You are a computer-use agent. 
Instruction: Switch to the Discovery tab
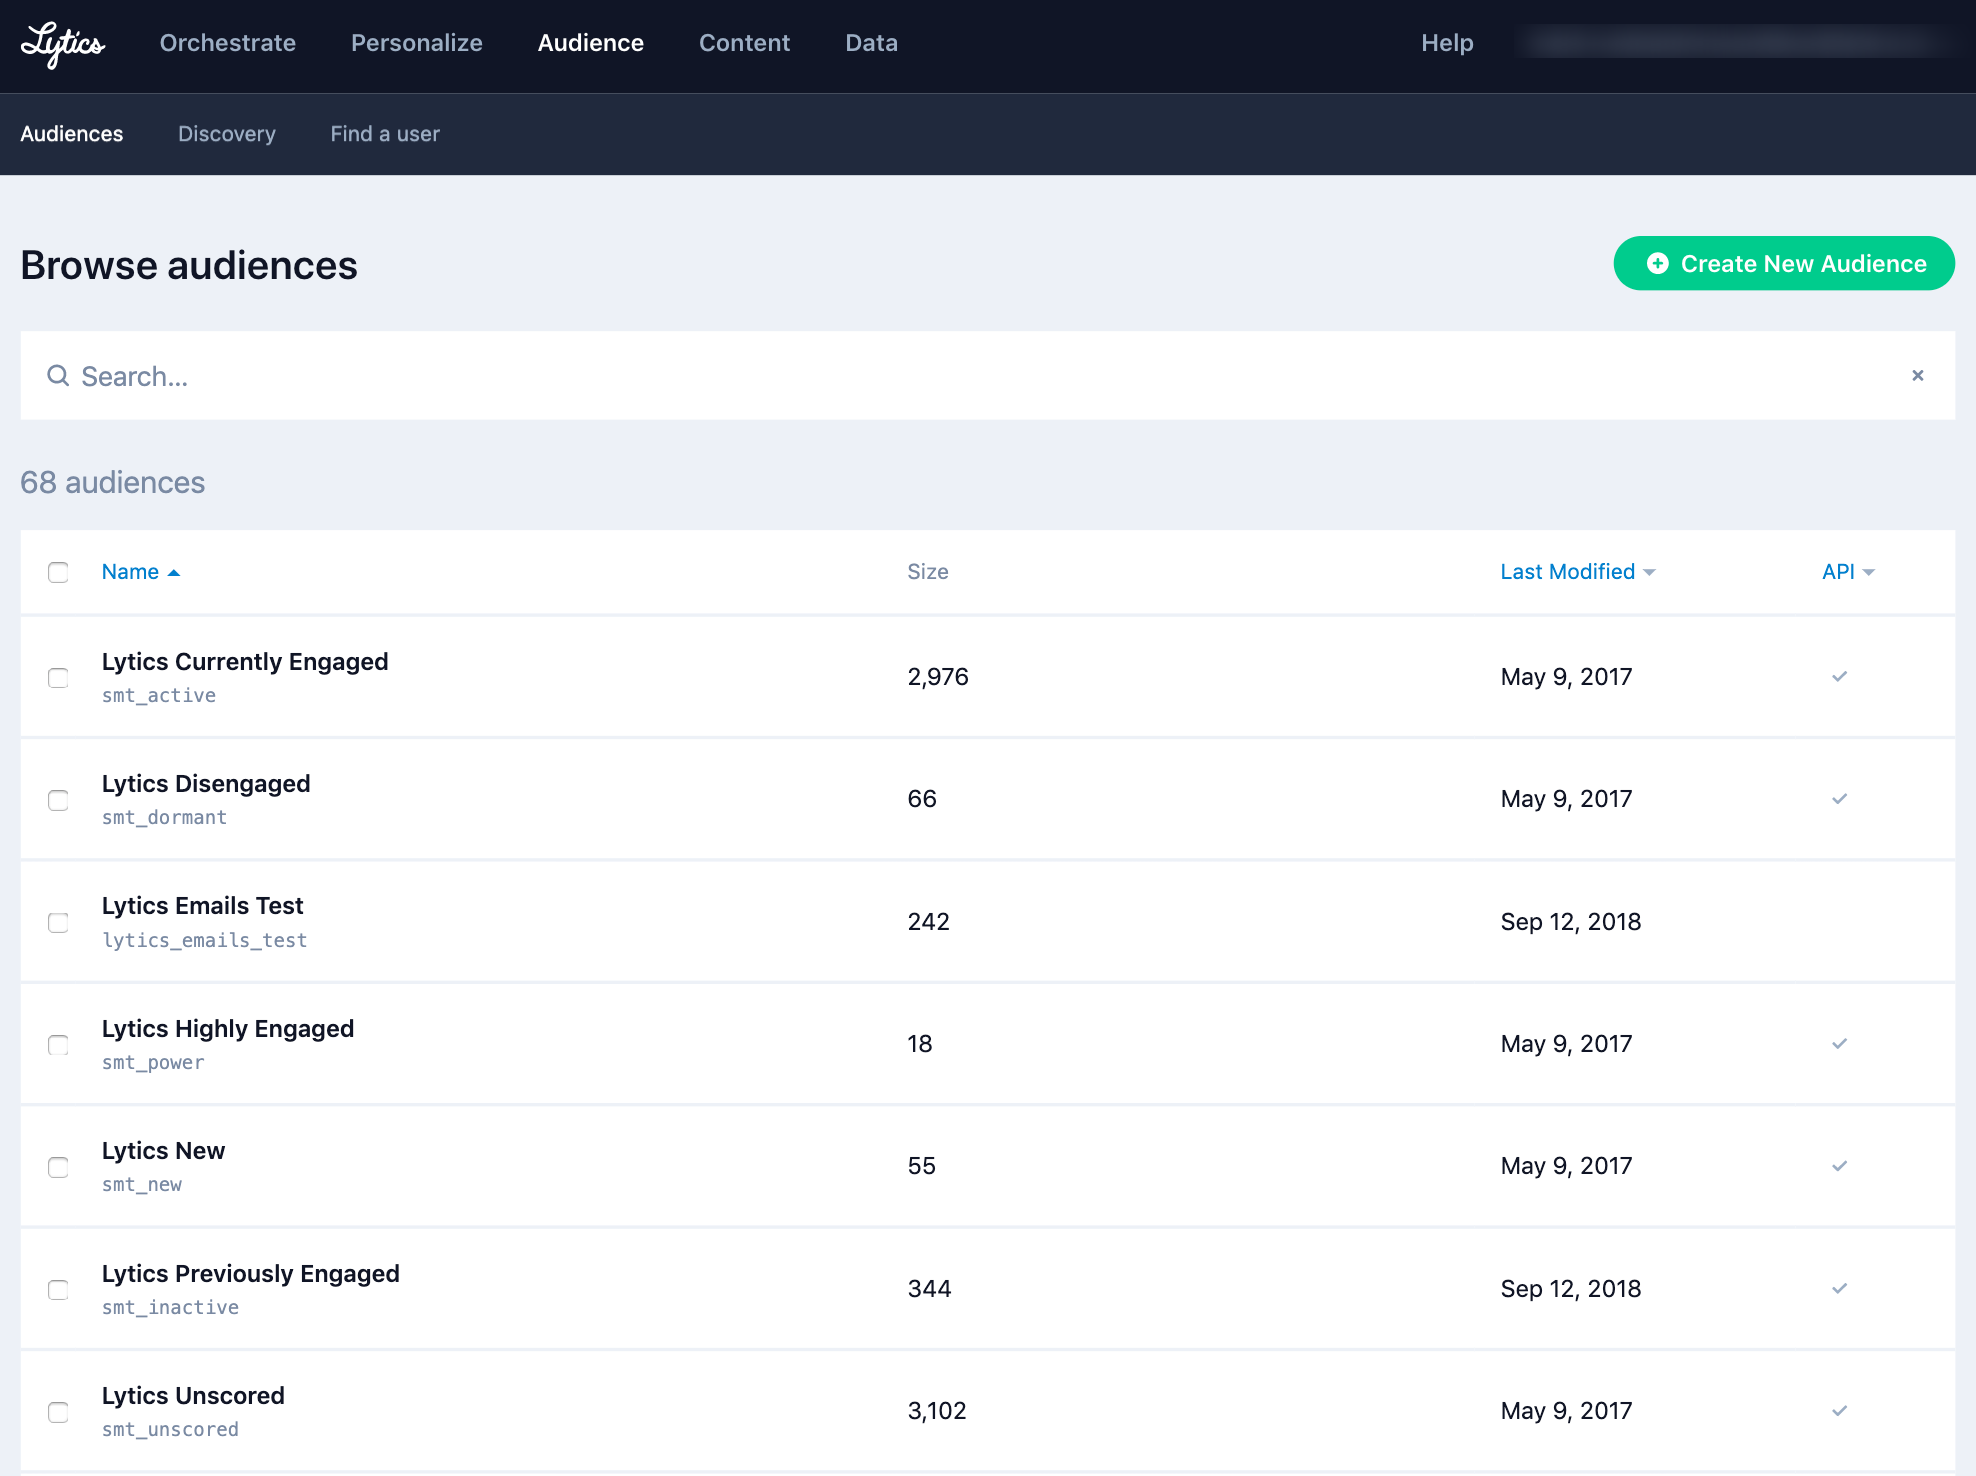point(226,134)
